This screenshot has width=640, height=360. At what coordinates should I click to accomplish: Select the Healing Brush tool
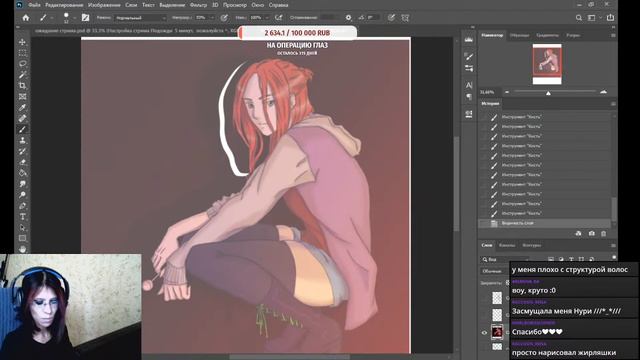pos(22,118)
